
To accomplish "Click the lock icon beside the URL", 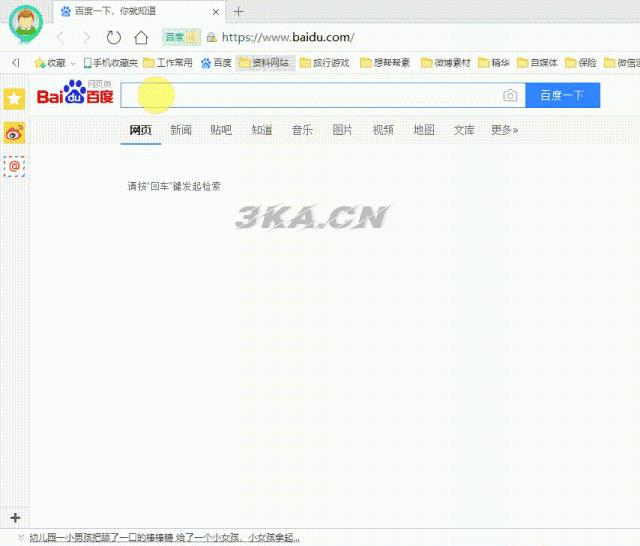I will click(x=211, y=38).
